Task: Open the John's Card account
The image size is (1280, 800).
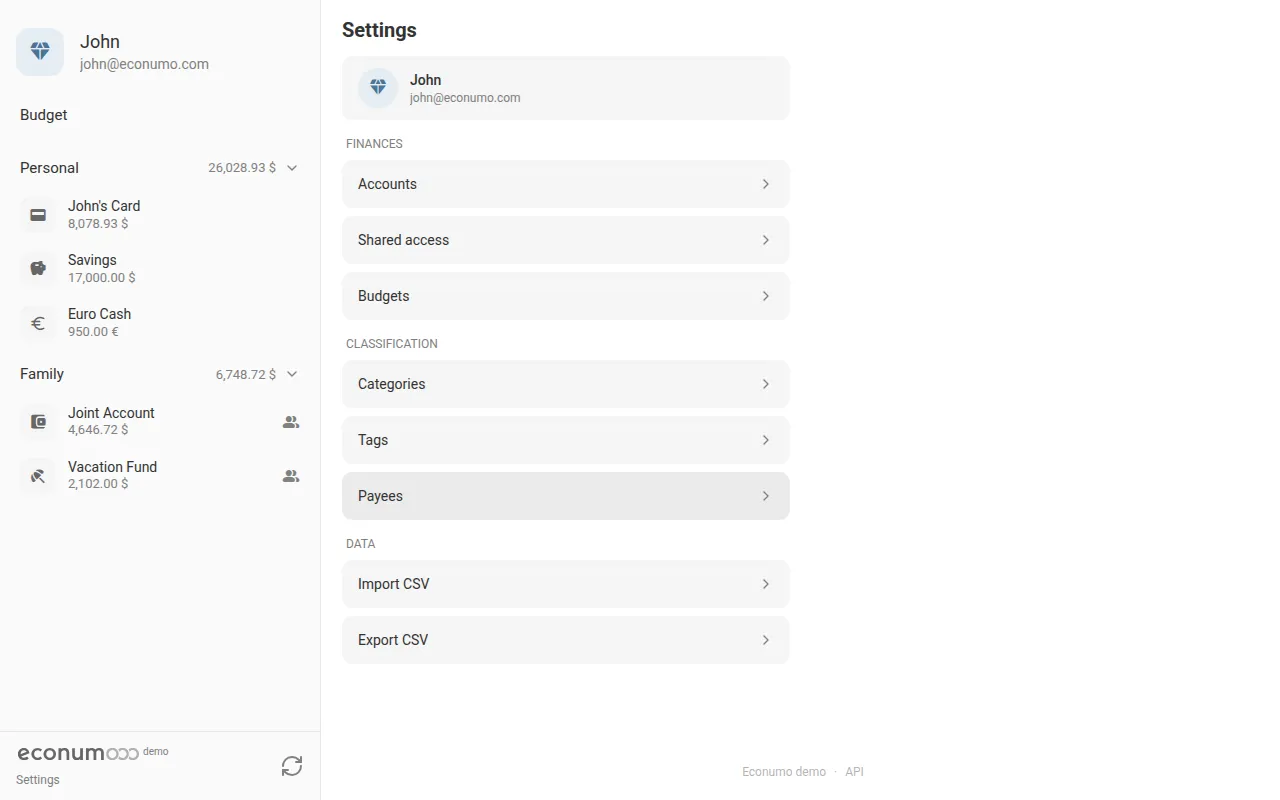Action: pos(160,214)
